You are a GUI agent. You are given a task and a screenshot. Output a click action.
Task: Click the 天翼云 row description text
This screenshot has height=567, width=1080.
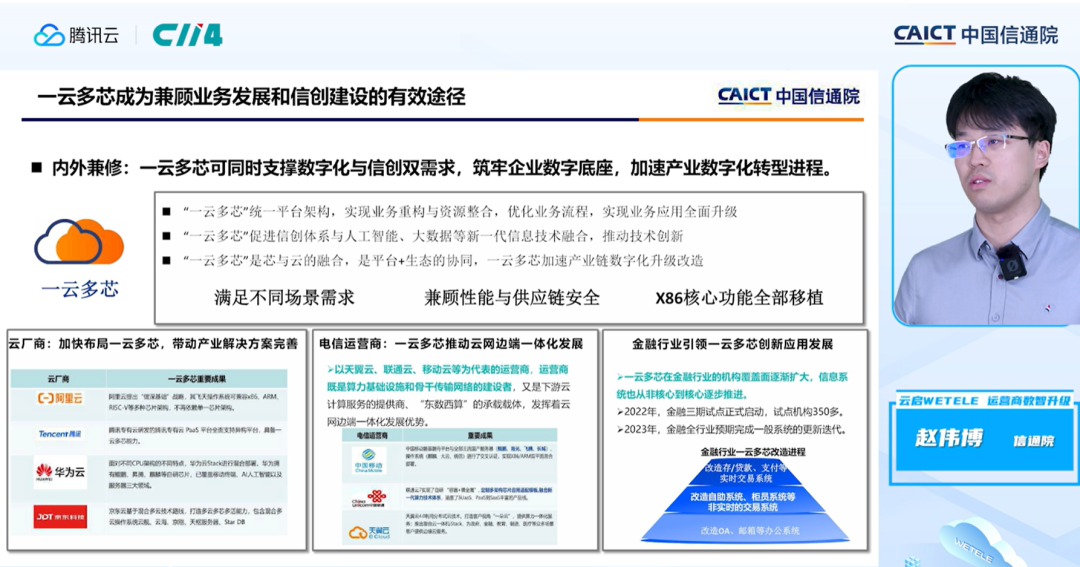(479, 524)
